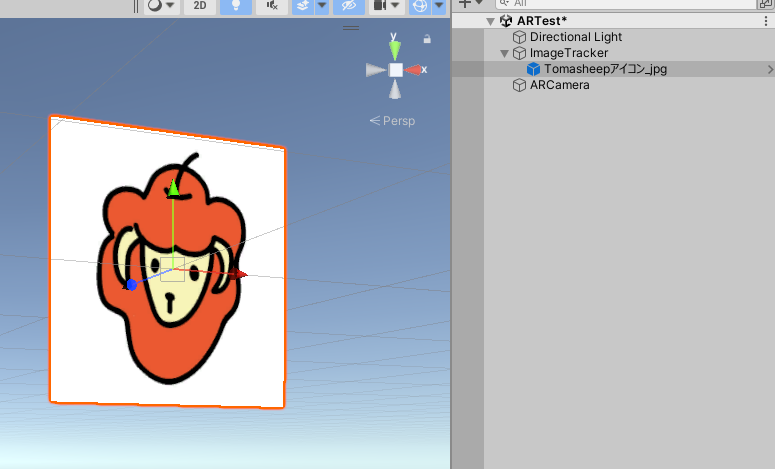The height and width of the screenshot is (469, 775).
Task: Click the green Y axis cone on orientation gizmo
Action: tap(394, 50)
